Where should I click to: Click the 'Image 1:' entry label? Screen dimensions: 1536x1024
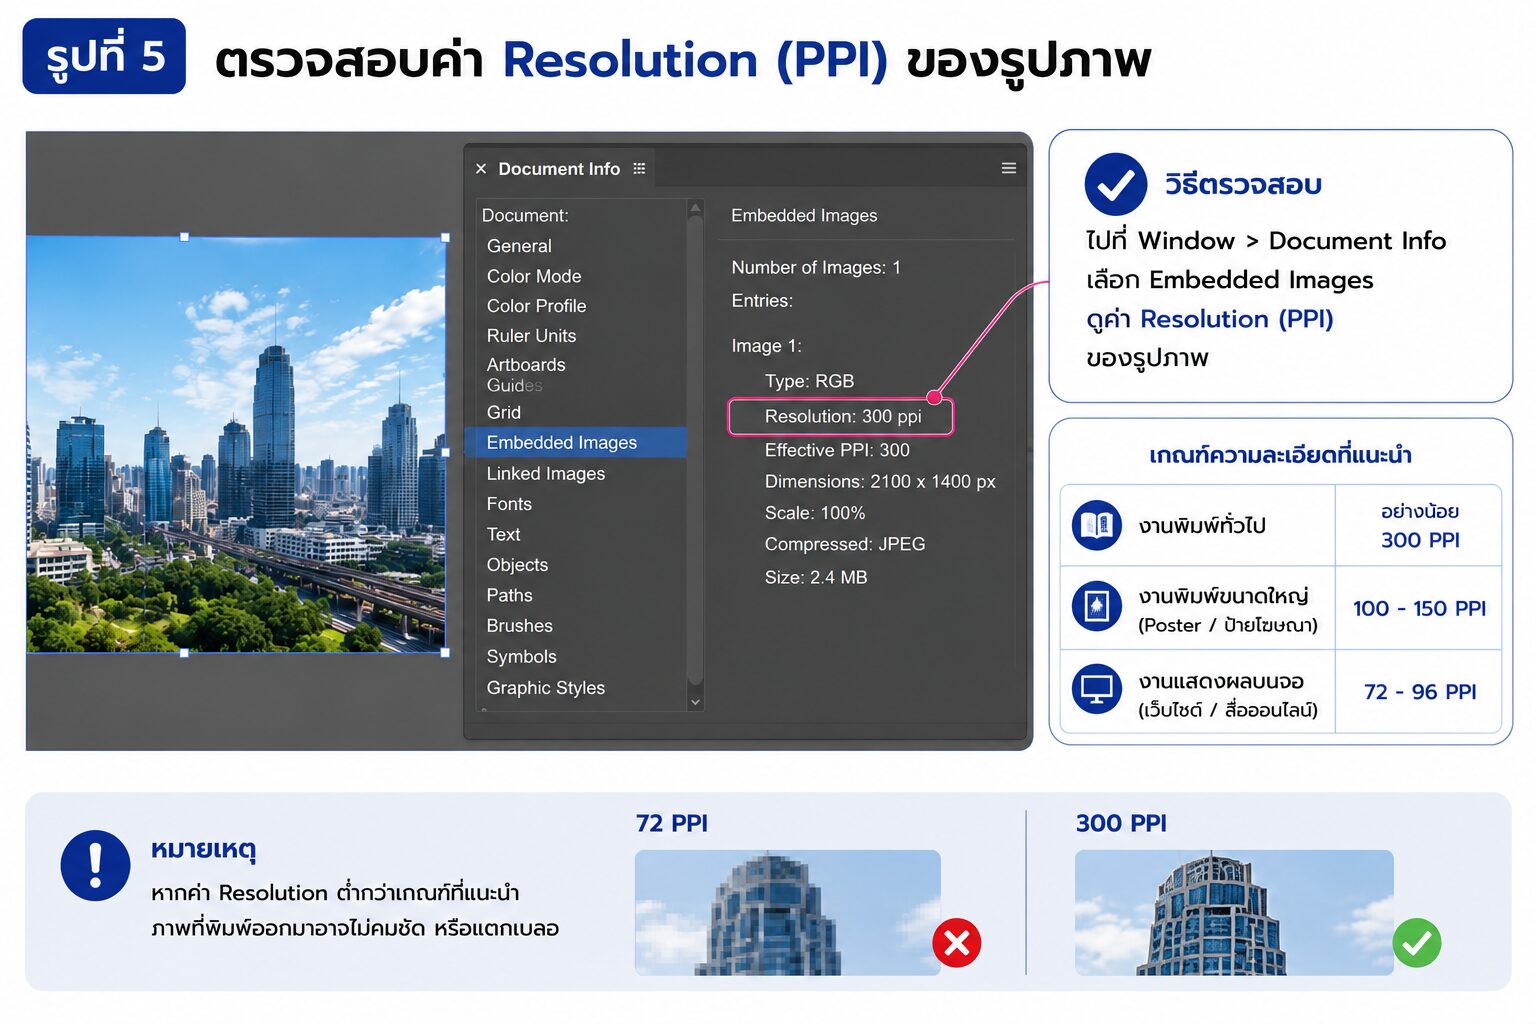(x=766, y=346)
